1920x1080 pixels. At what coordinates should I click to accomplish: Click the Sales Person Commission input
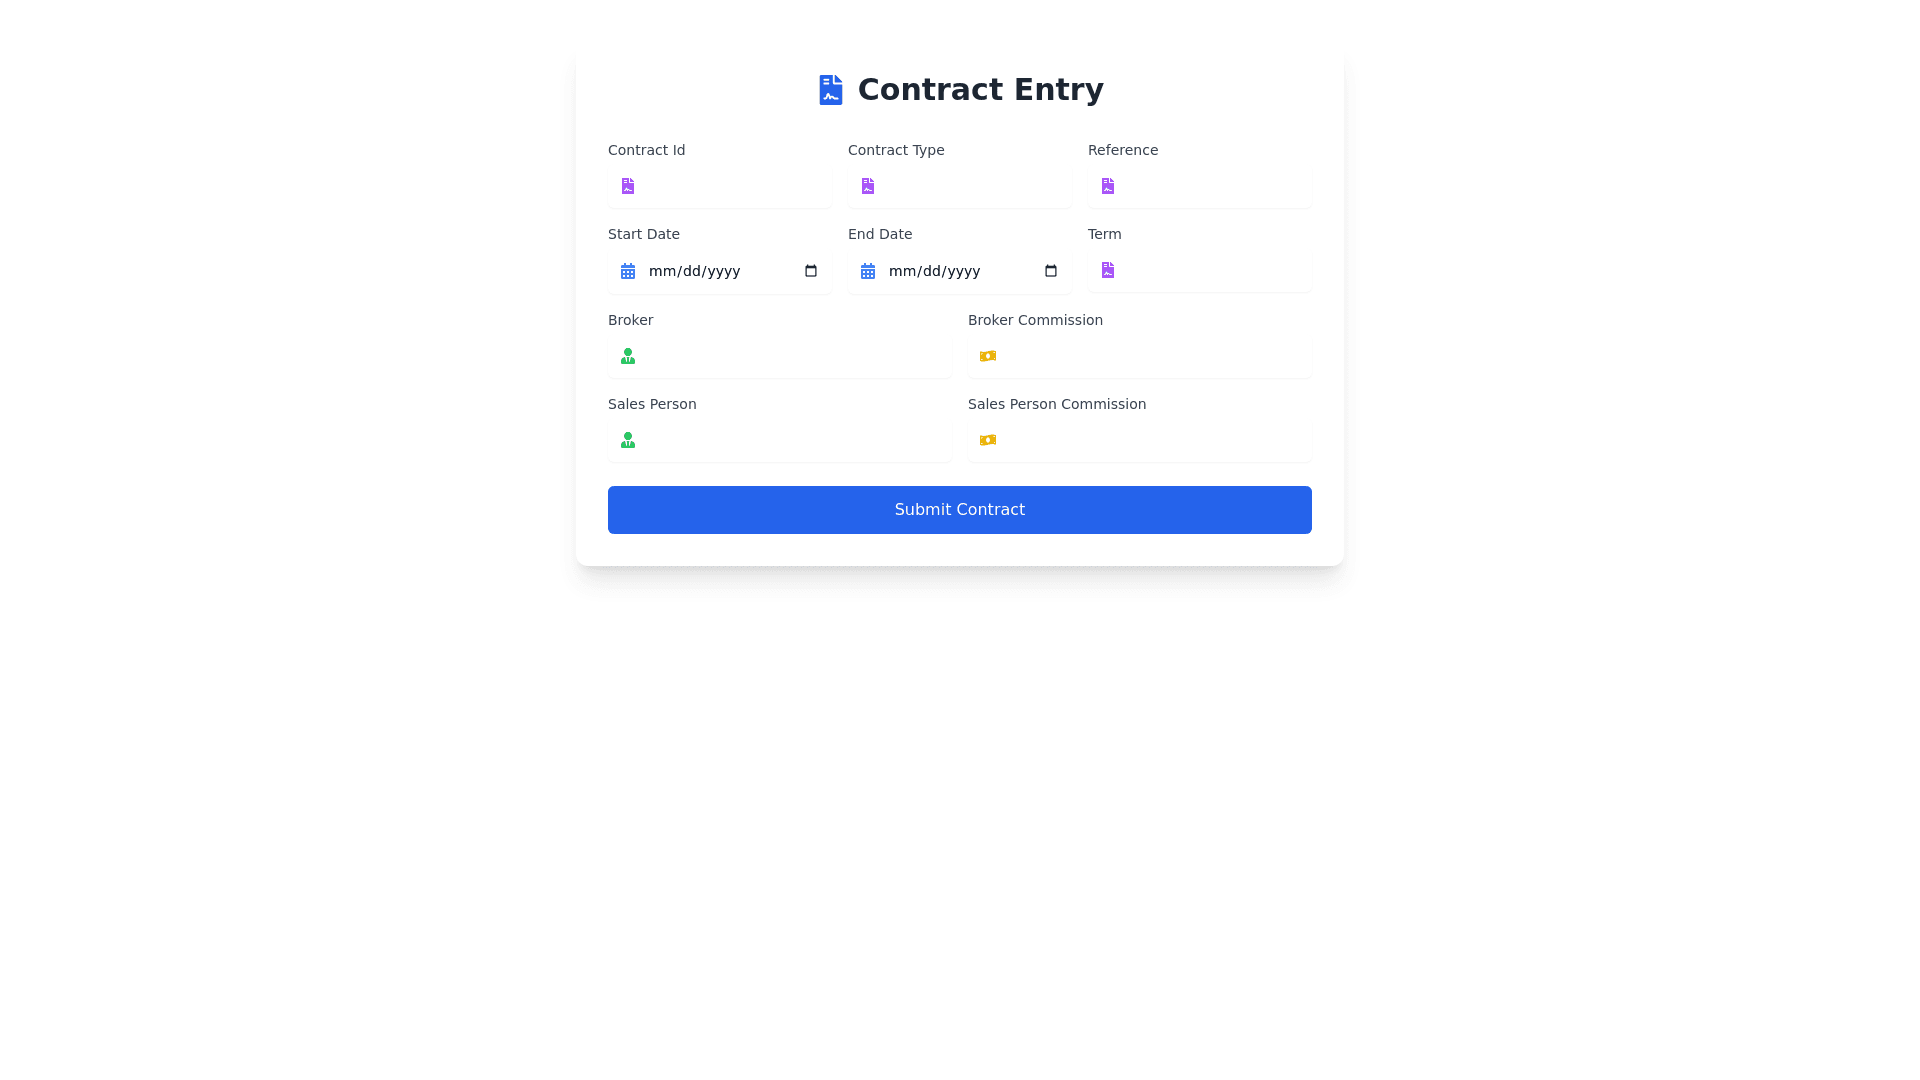tap(1155, 440)
